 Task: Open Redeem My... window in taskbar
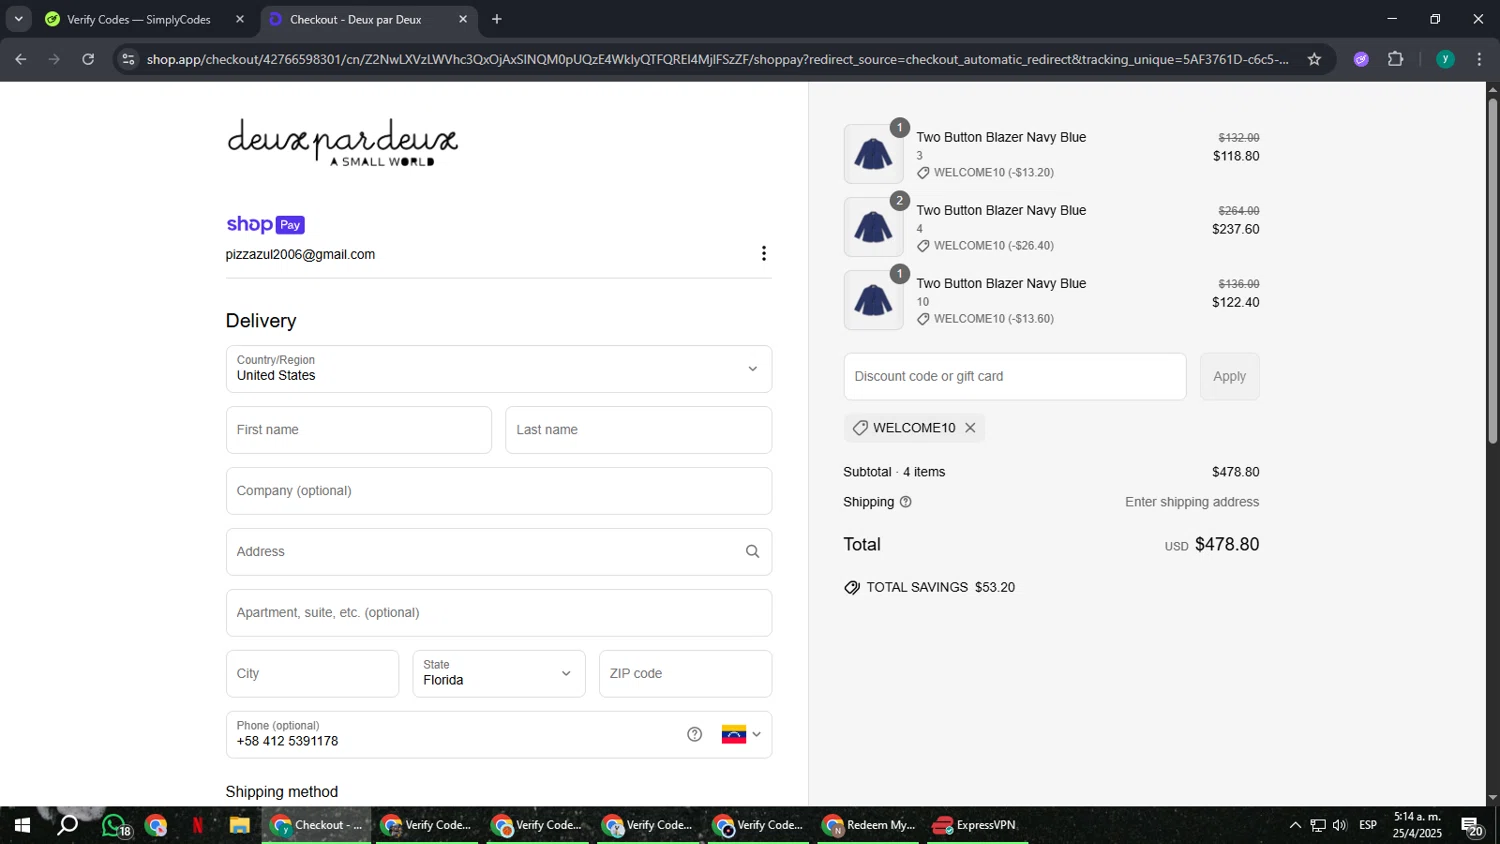click(x=870, y=826)
